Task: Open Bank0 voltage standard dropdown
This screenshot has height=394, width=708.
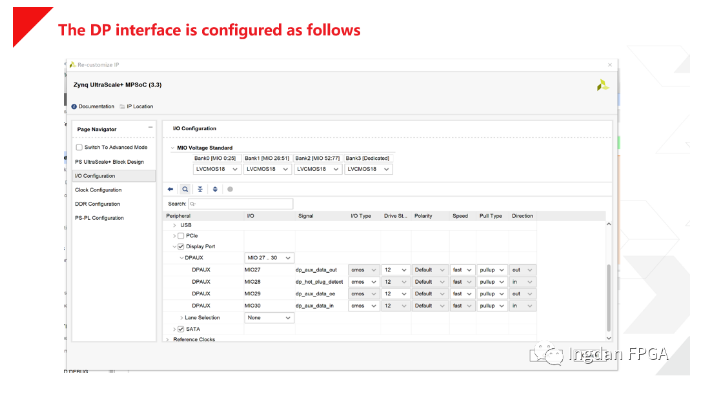Action: (x=217, y=169)
